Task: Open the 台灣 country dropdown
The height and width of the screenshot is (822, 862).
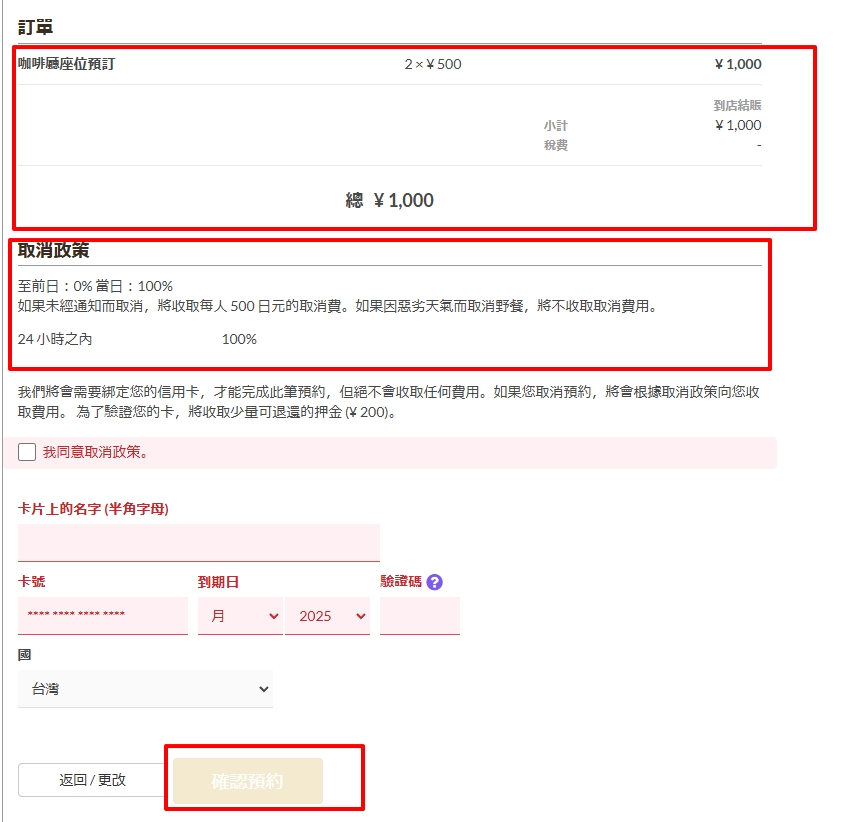Action: [145, 689]
